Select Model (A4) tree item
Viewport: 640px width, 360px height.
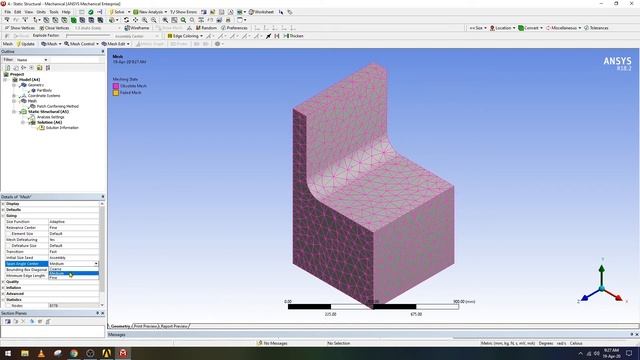tap(29, 80)
